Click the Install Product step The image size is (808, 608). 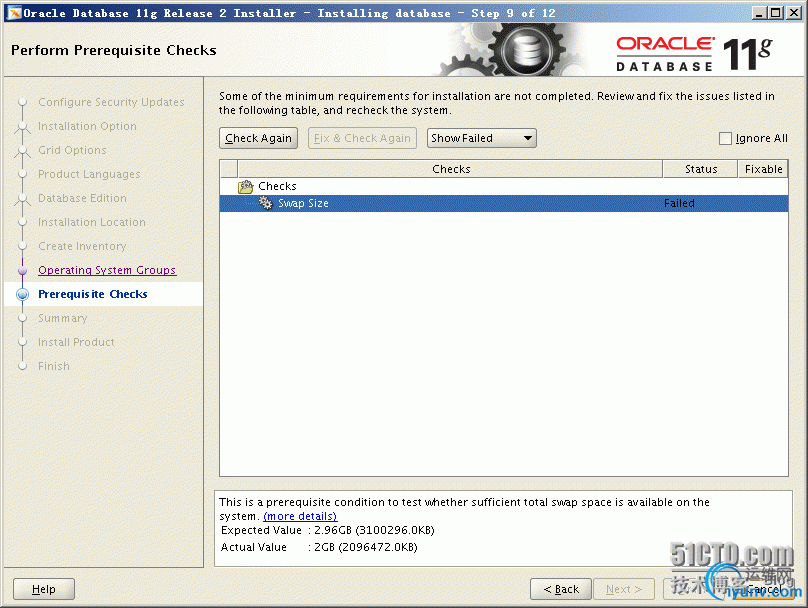pos(76,342)
